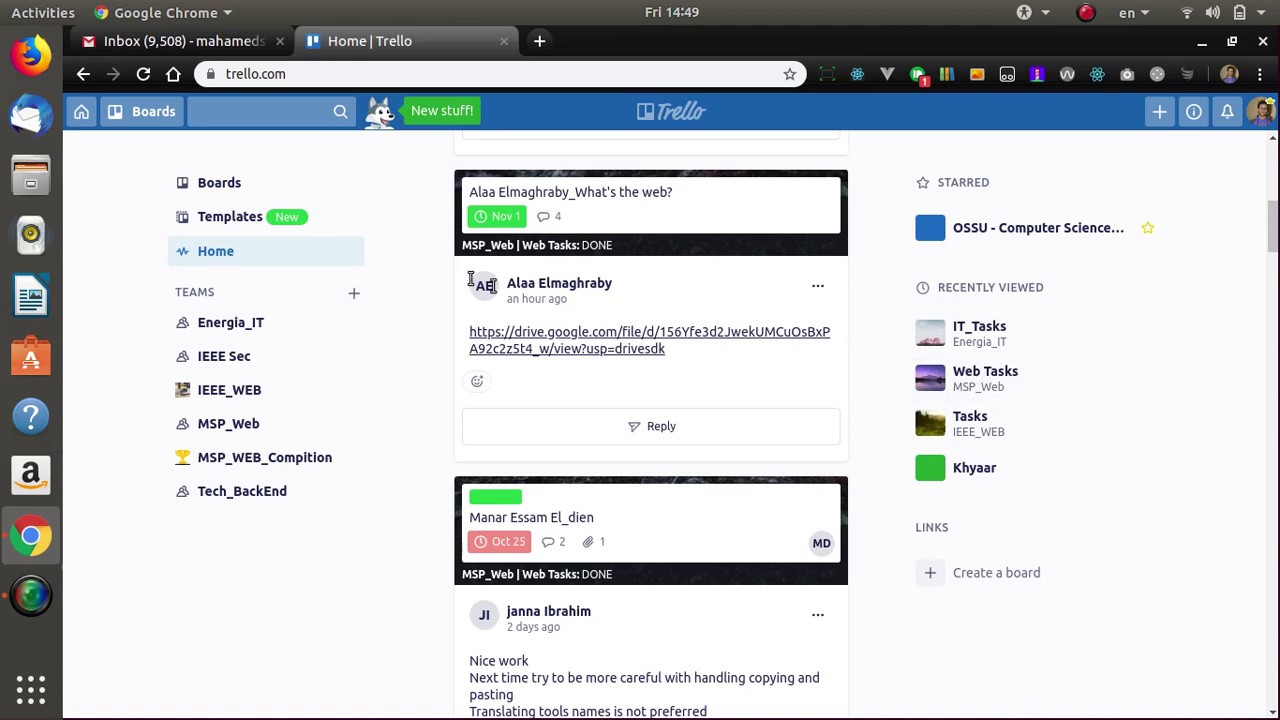Open the account avatar menu
The width and height of the screenshot is (1280, 720).
(1262, 112)
